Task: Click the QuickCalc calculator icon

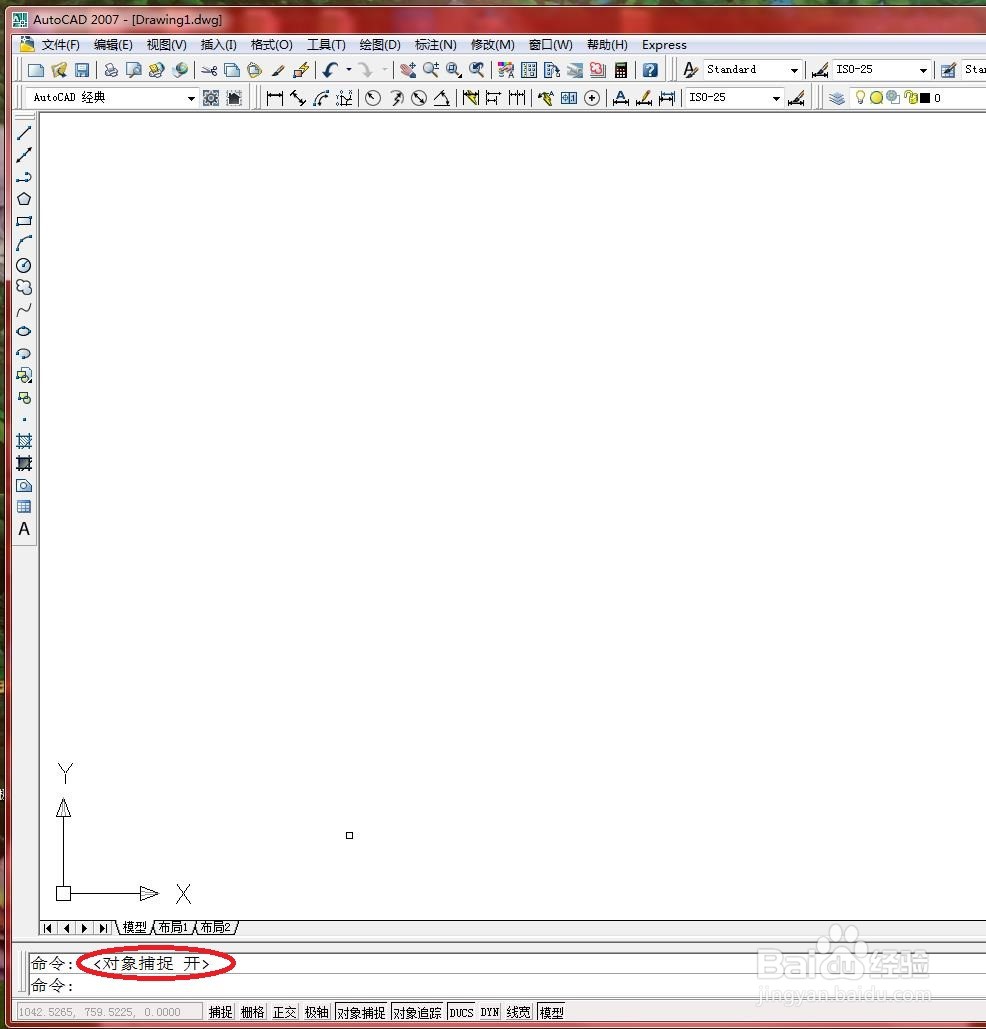Action: tap(621, 70)
